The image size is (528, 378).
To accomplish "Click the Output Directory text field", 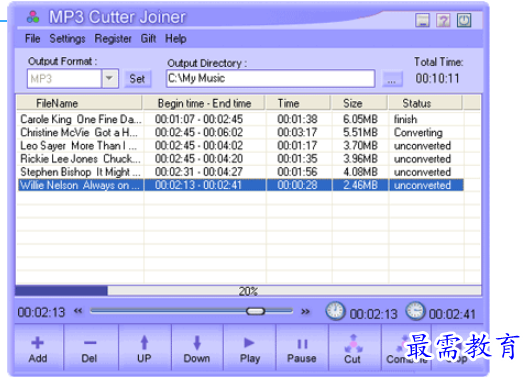I will tap(270, 78).
